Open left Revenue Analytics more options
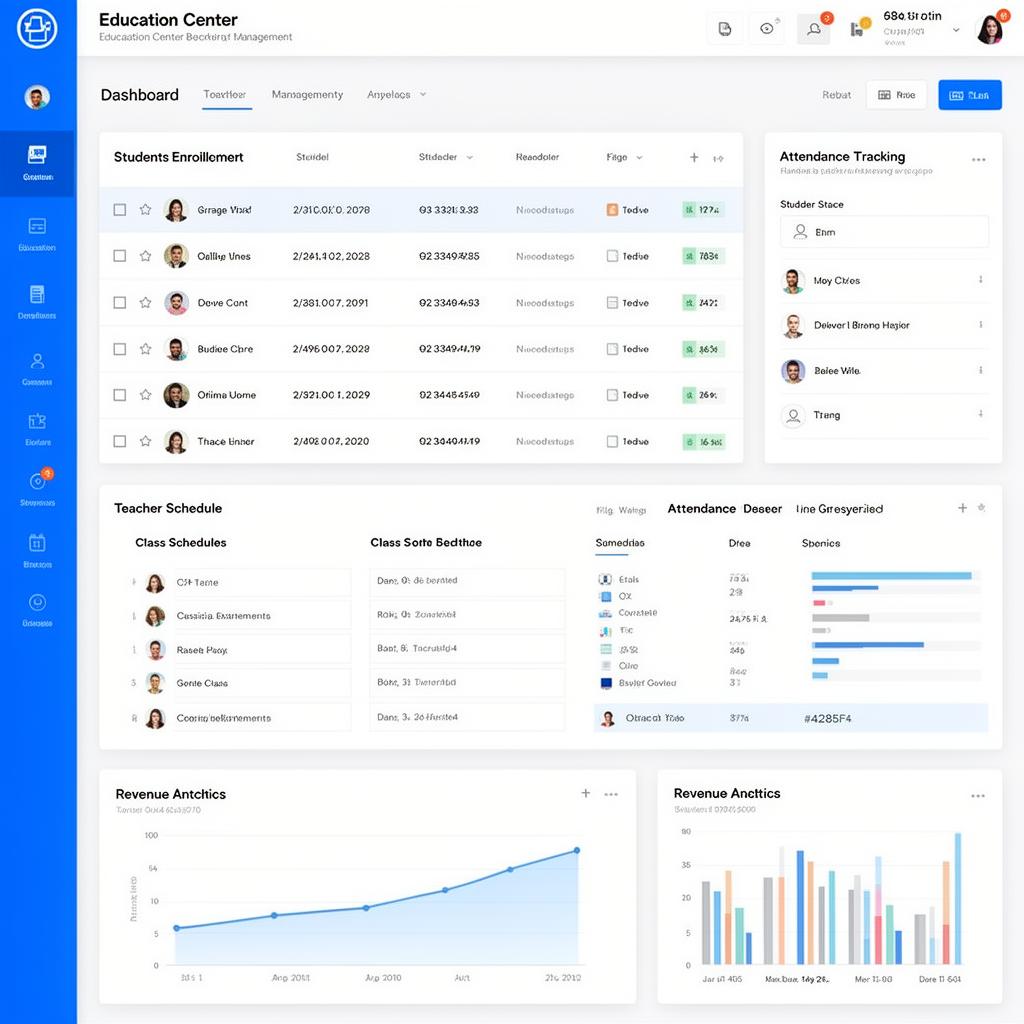The image size is (1024, 1024). [611, 794]
